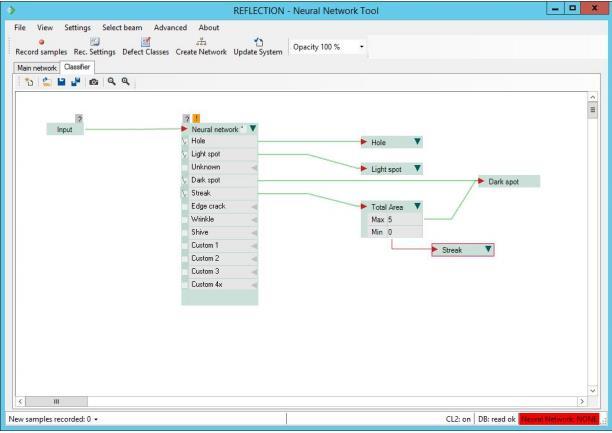Click the red arrow on Light spot output node
The height and width of the screenshot is (433, 612).
(x=364, y=169)
